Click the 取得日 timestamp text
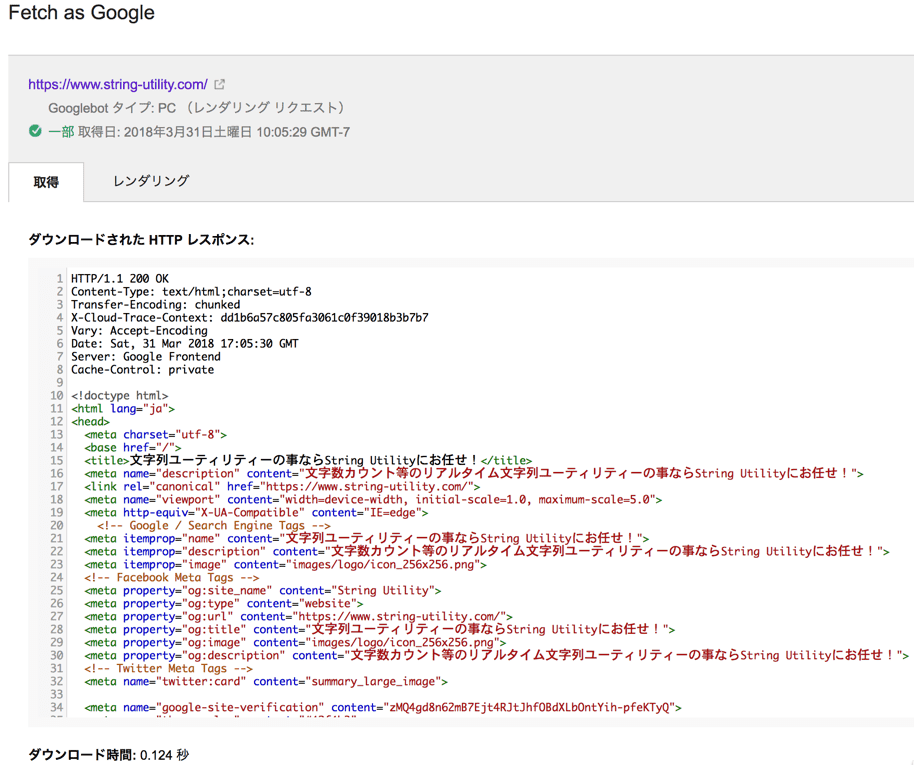 [x=214, y=132]
